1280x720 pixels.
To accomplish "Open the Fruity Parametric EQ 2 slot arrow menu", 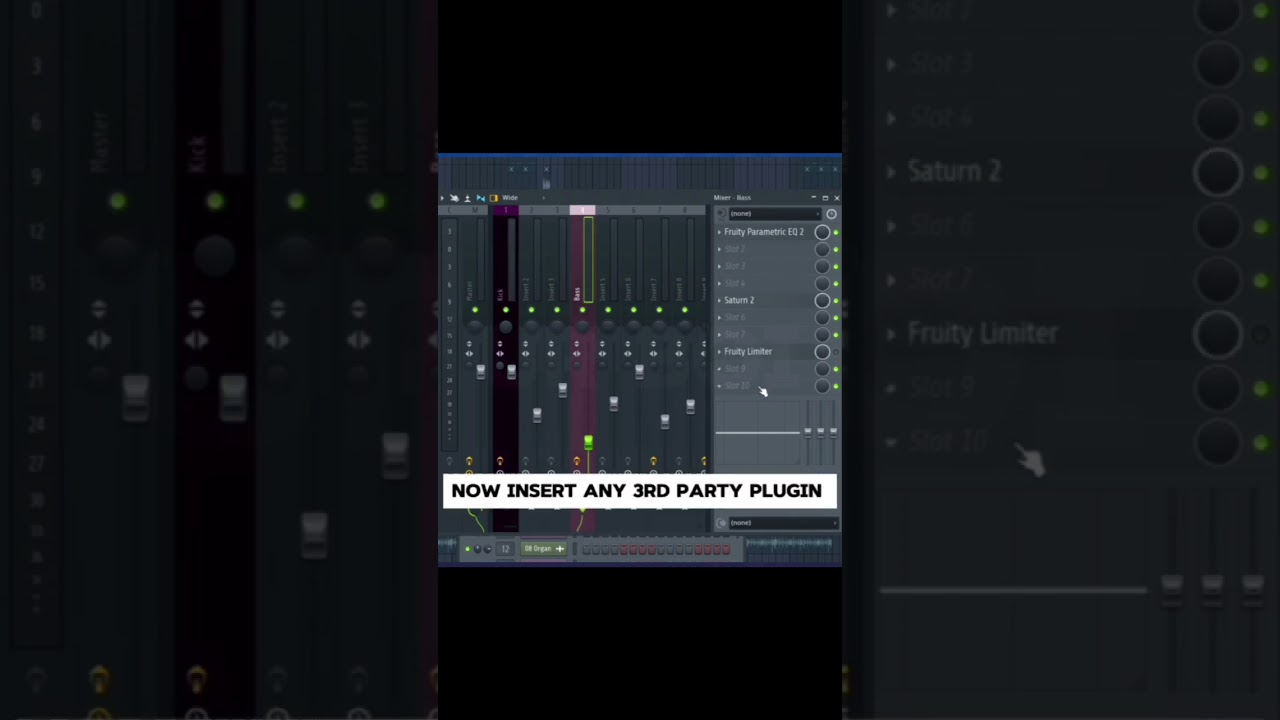I will [719, 232].
